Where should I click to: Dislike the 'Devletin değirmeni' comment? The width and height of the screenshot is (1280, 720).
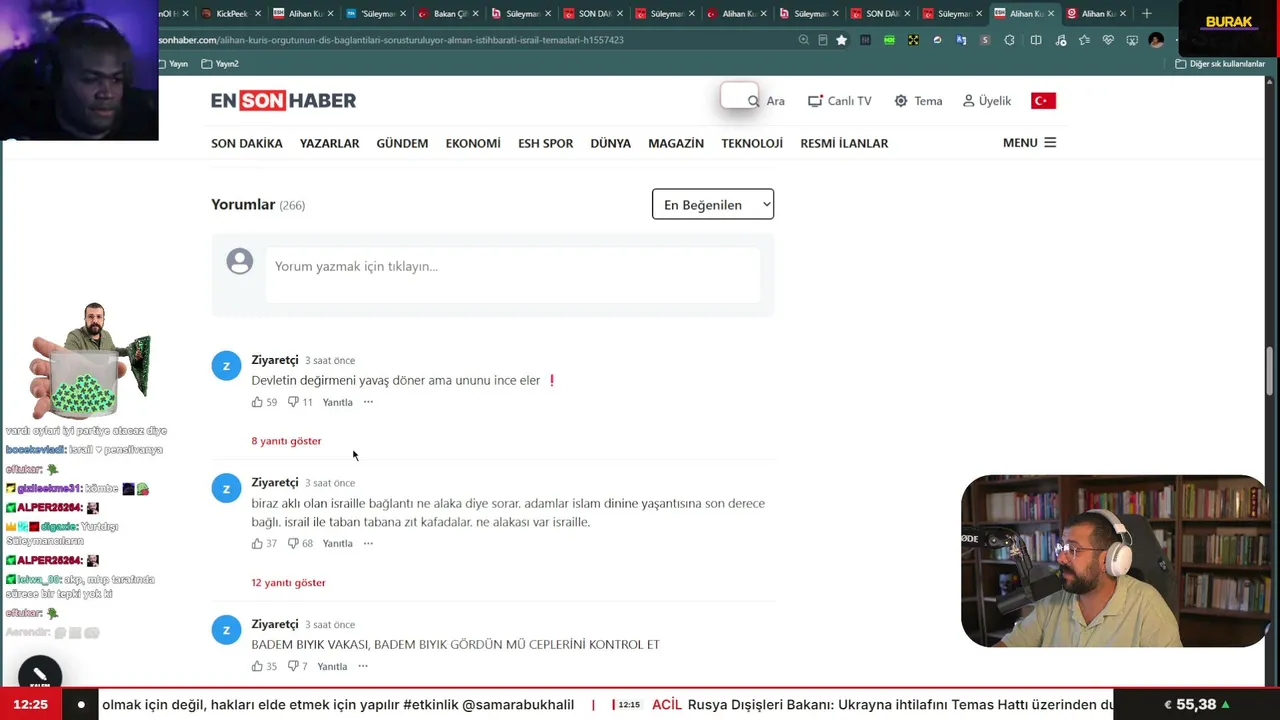(x=293, y=402)
